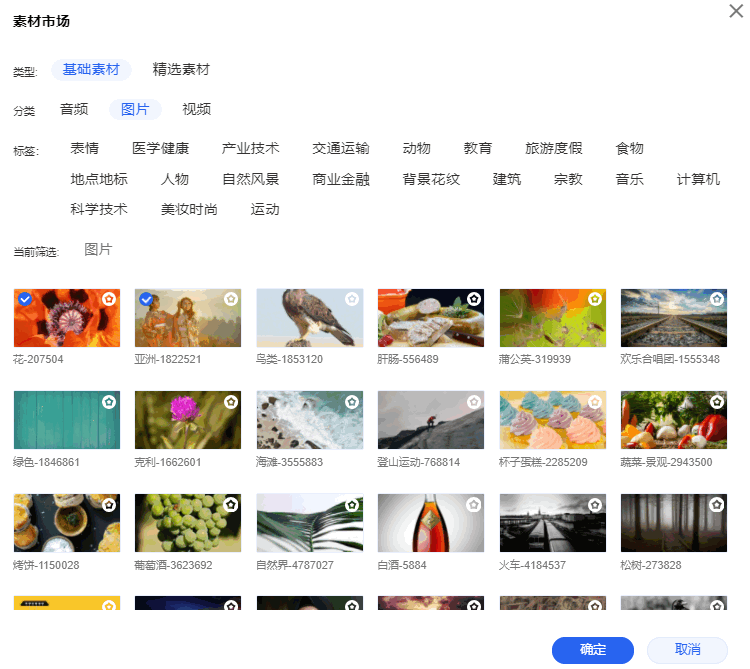Click the 杯子蛋糕-2285209 caption text
The image size is (750, 669).
tap(543, 462)
